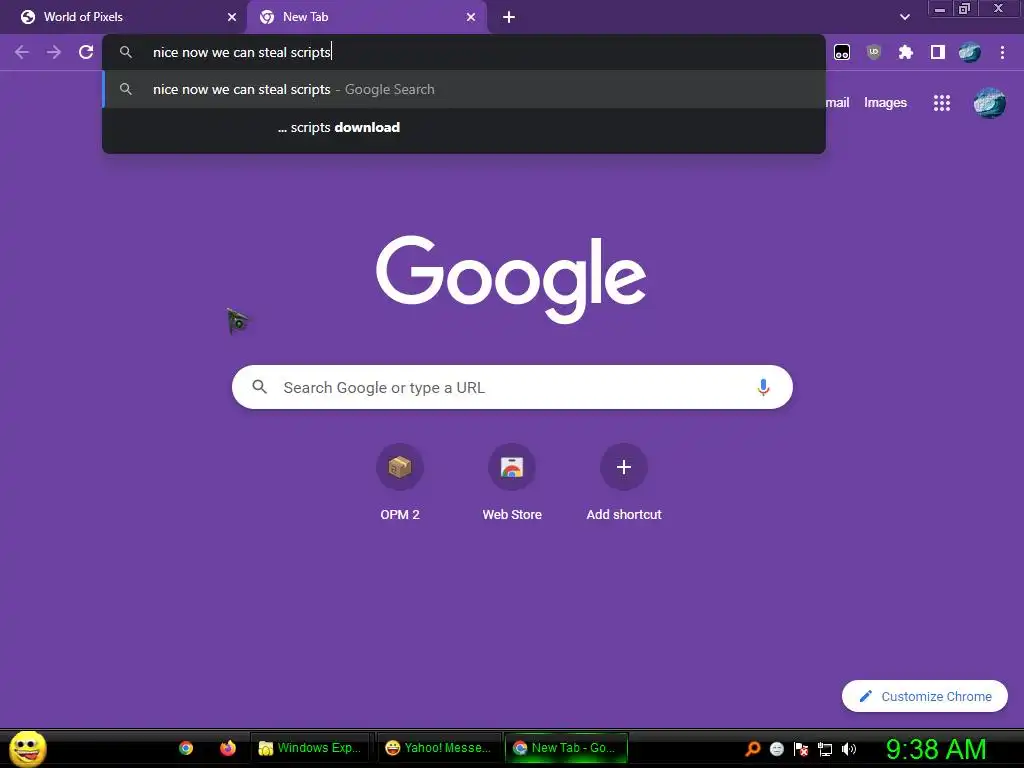Switch to Windows Explorer taskbar button
The width and height of the screenshot is (1024, 768).
pos(311,748)
